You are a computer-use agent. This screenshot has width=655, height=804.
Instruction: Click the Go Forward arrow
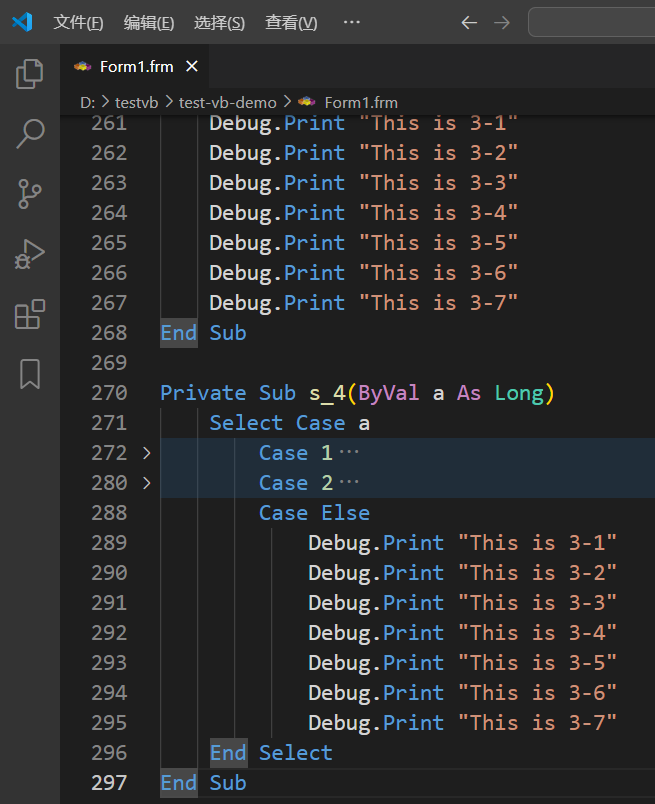point(502,22)
